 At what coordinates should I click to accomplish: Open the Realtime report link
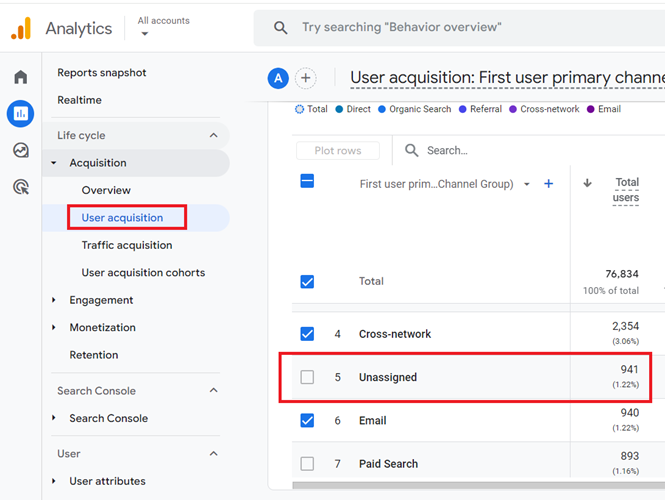point(80,100)
